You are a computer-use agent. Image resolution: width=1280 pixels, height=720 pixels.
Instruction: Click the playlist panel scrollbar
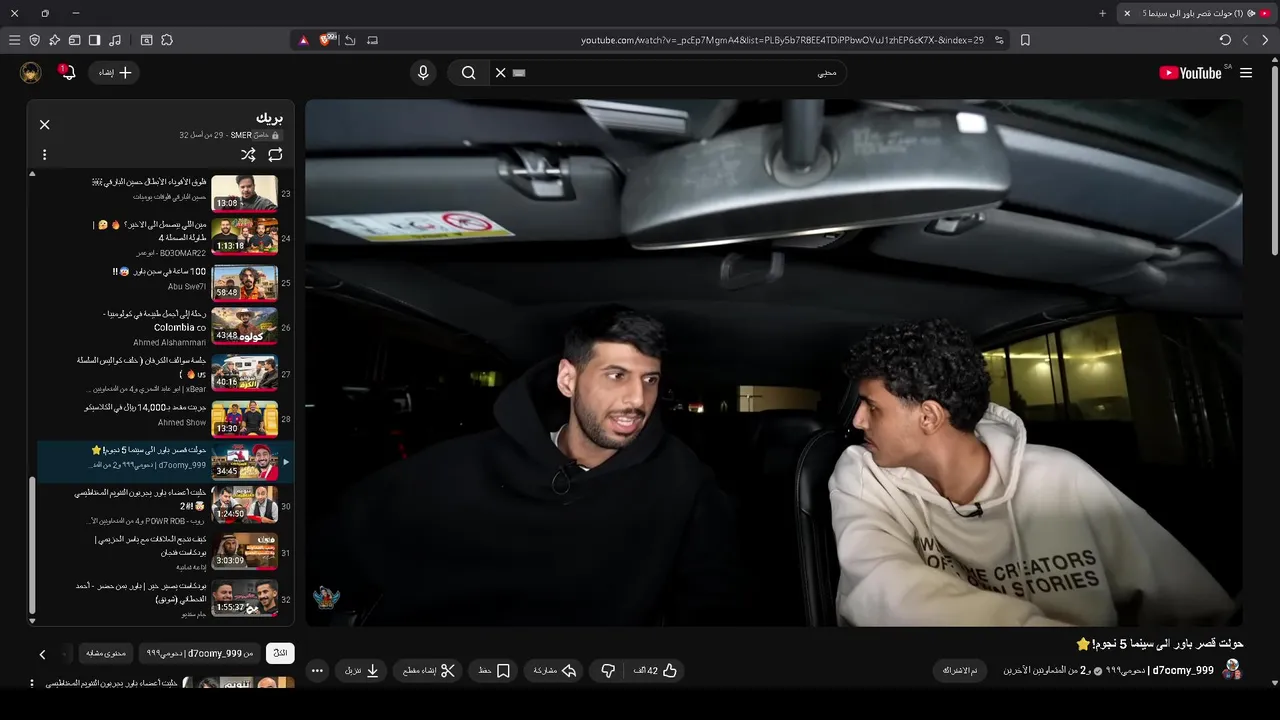32,545
